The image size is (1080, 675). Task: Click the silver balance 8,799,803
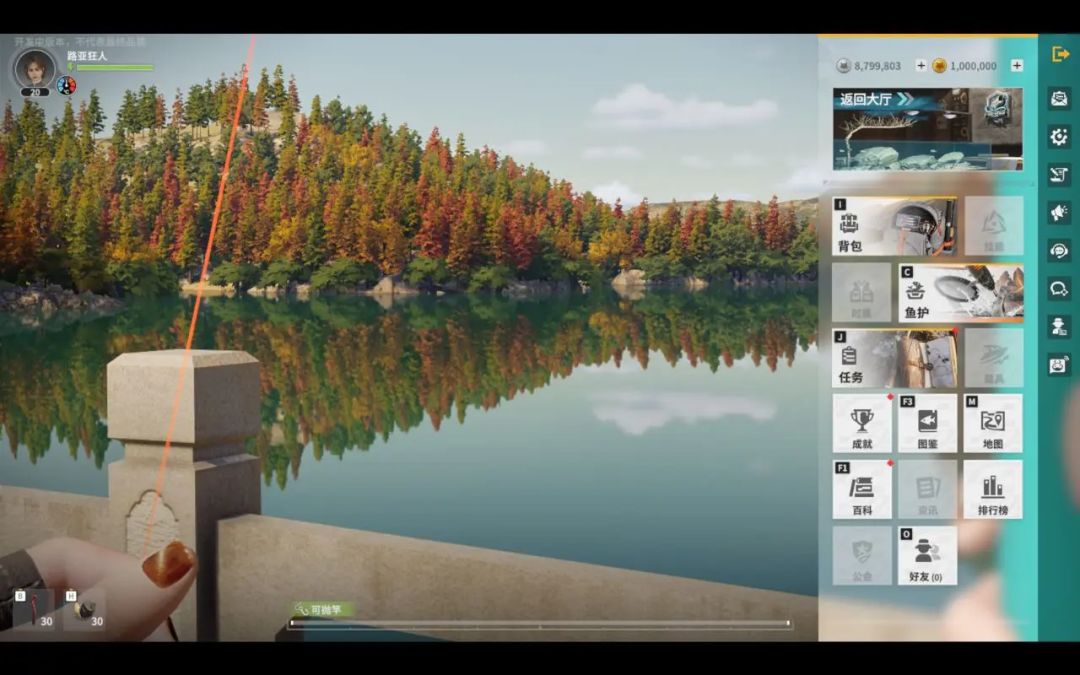(878, 66)
